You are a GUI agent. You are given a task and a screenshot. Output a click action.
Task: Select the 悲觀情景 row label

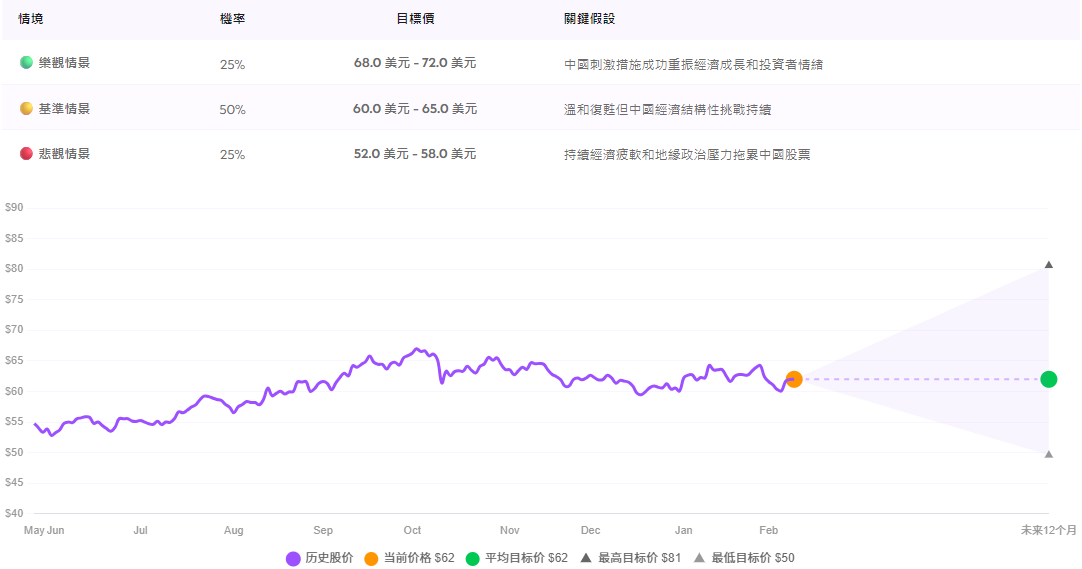[x=64, y=154]
